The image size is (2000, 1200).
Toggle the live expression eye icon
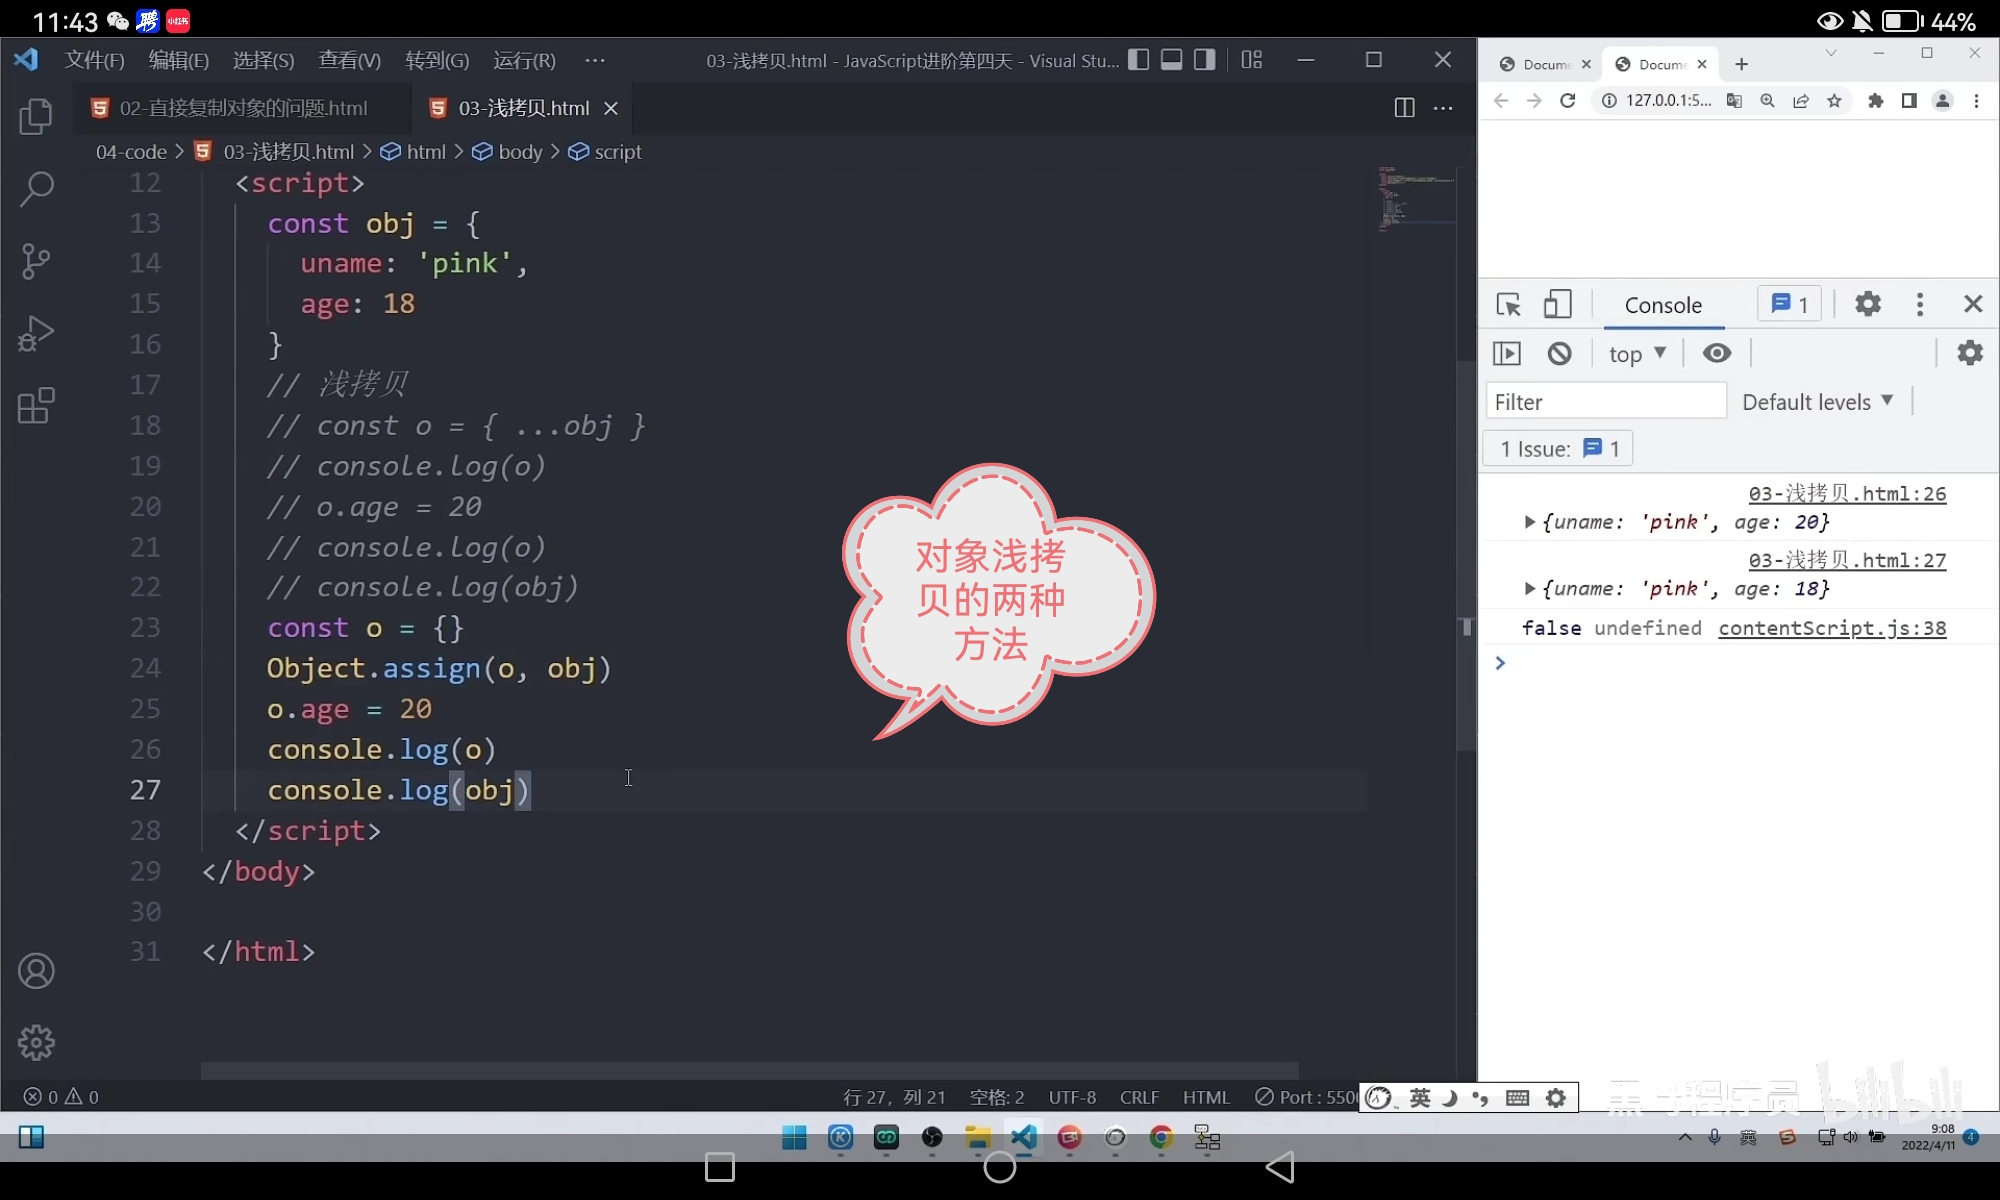coord(1717,353)
